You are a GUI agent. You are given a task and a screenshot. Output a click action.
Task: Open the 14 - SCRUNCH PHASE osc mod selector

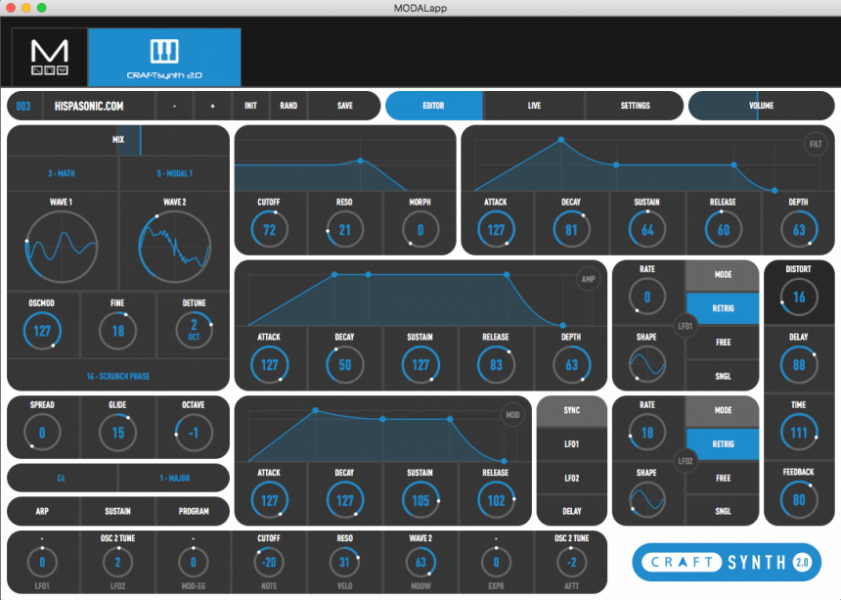coord(118,376)
